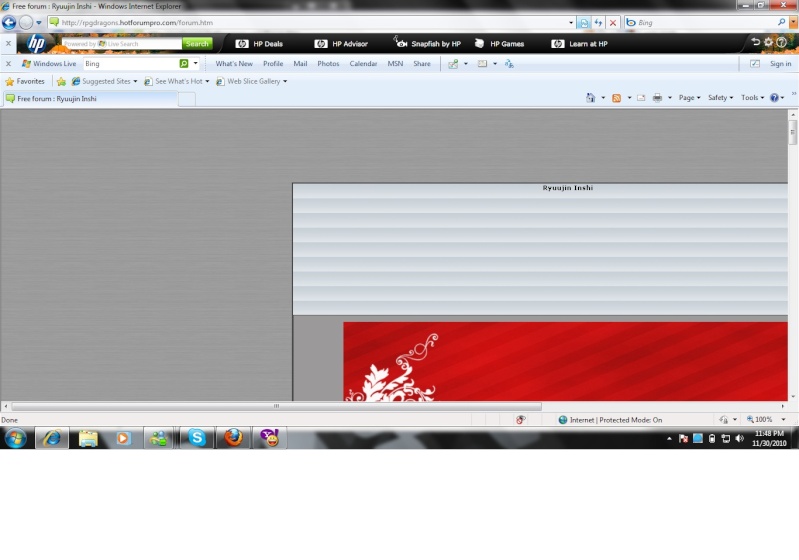Image resolution: width=799 pixels, height=560 pixels.
Task: Click the HP logo on the toolbar
Action: click(x=36, y=44)
